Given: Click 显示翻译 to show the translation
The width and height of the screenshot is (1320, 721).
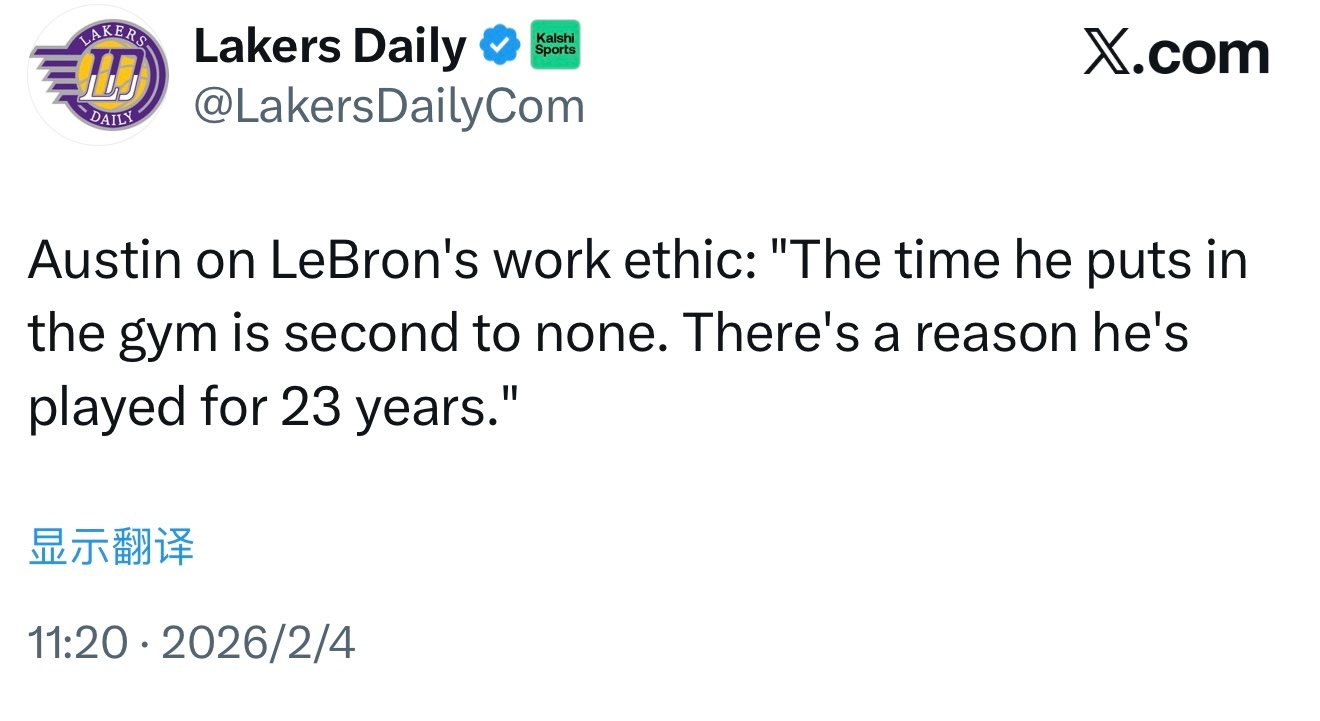Looking at the screenshot, I should [111, 548].
